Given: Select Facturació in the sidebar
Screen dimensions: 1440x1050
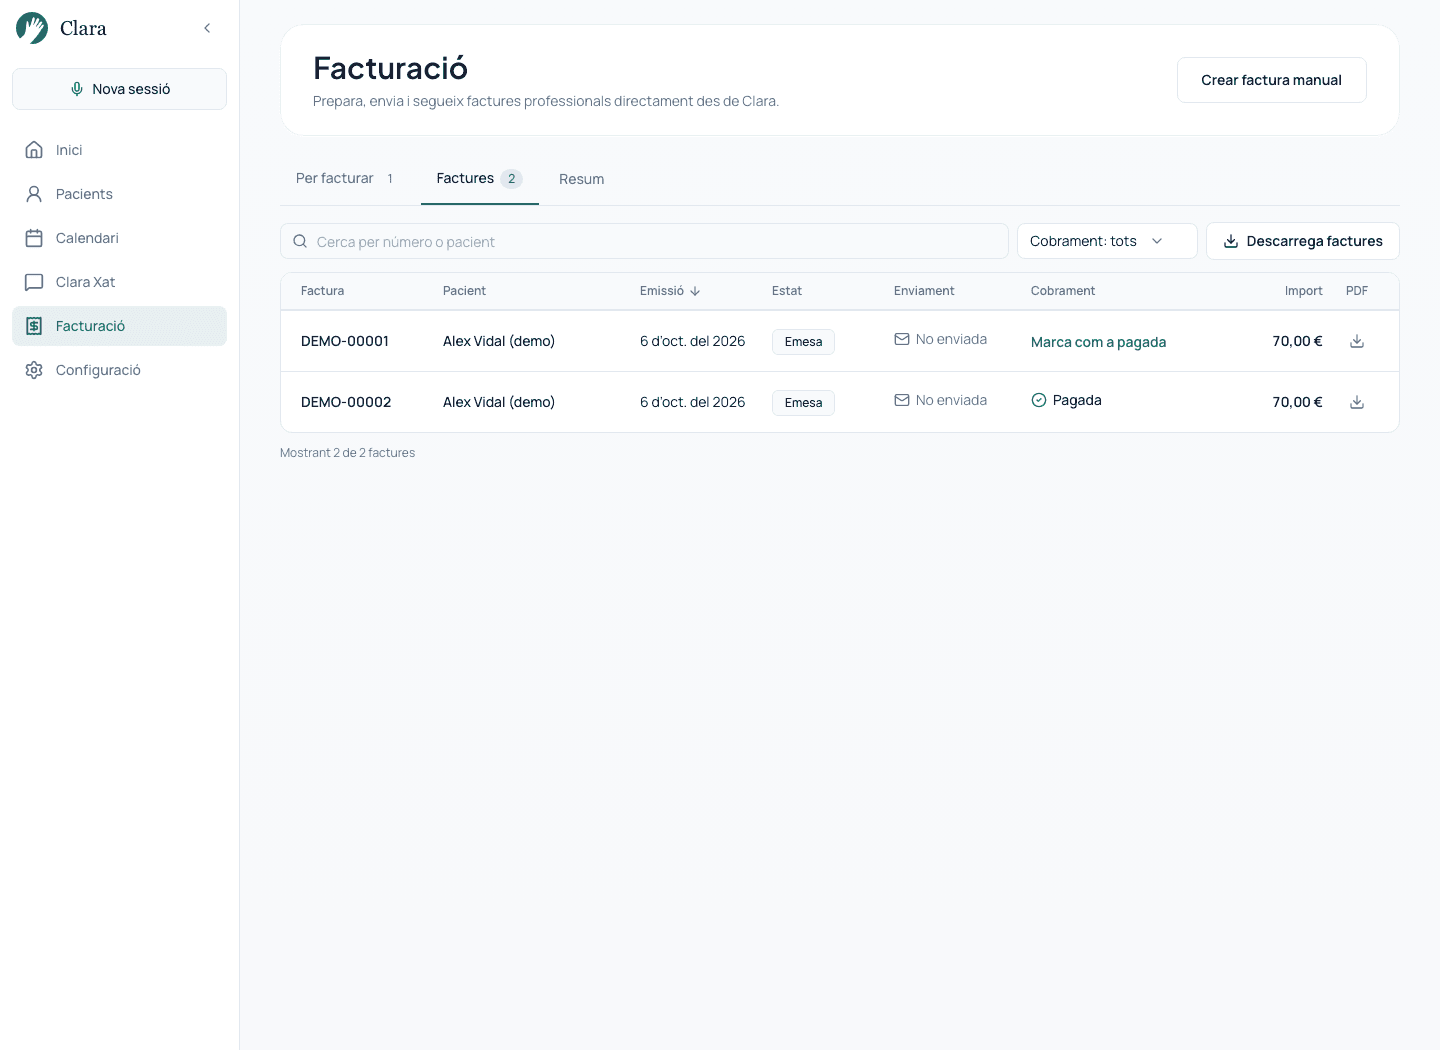Looking at the screenshot, I should pyautogui.click(x=119, y=326).
